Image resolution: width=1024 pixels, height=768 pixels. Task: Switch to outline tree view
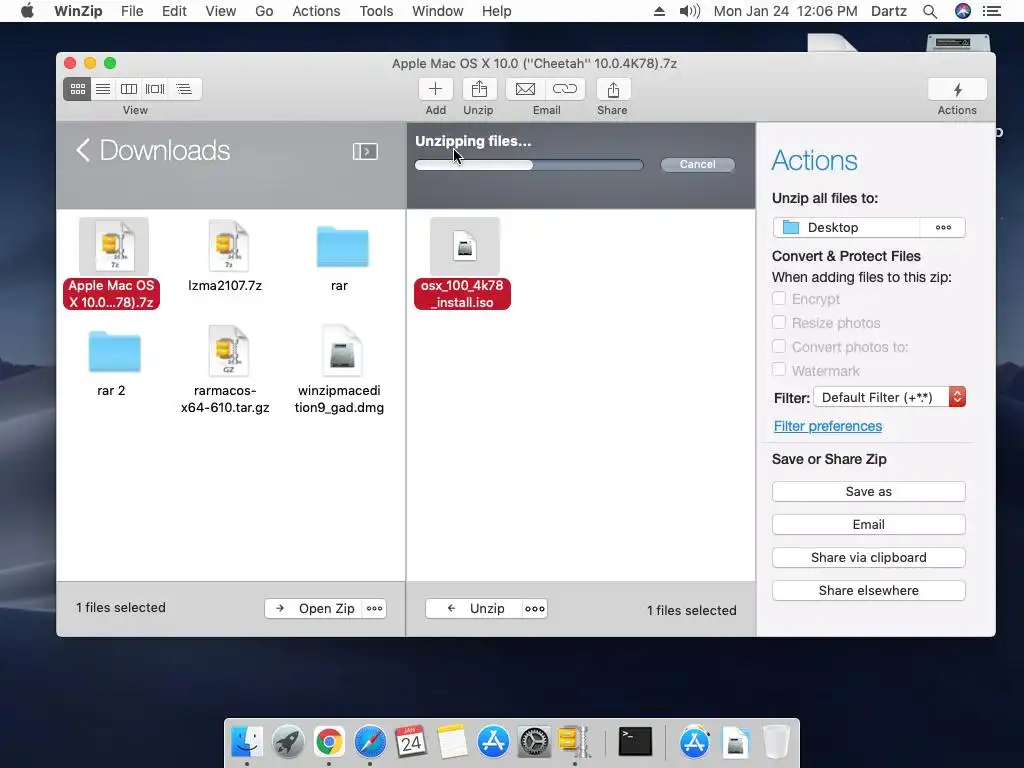pos(184,89)
